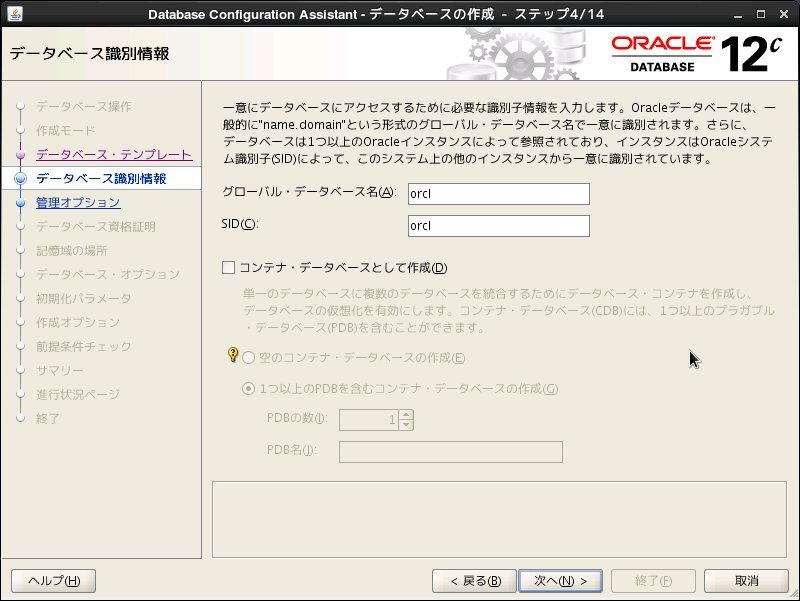Click the empty message area panel

click(x=499, y=519)
